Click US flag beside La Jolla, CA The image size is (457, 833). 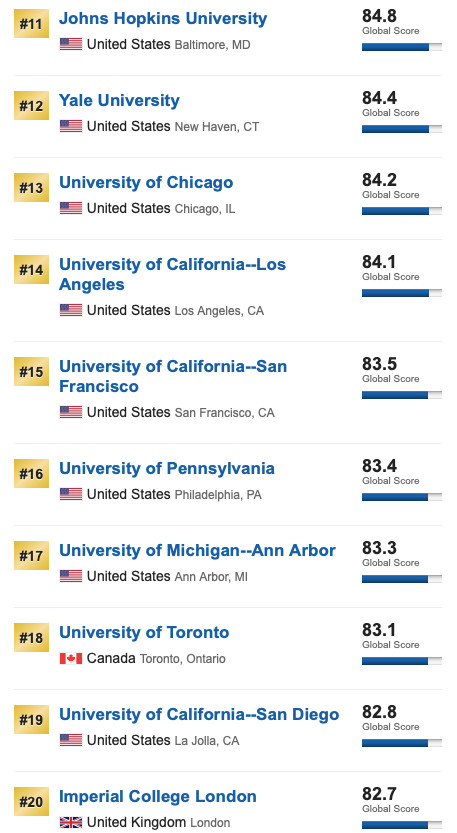coord(71,740)
